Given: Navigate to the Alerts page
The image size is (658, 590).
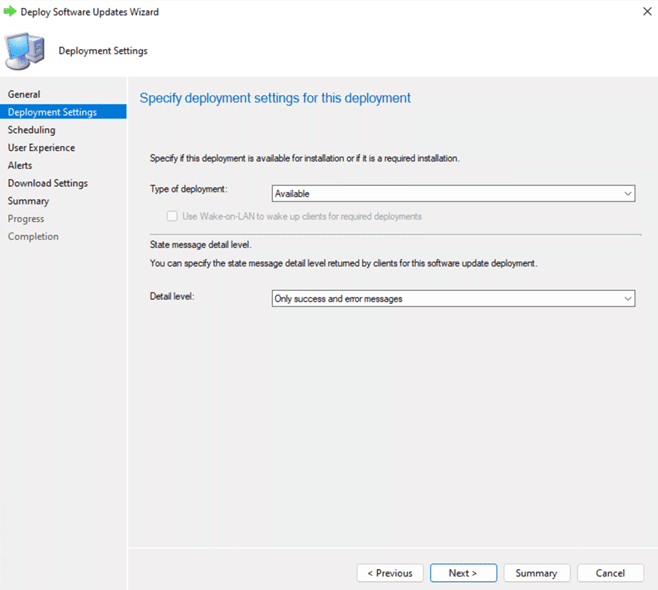Looking at the screenshot, I should [20, 165].
